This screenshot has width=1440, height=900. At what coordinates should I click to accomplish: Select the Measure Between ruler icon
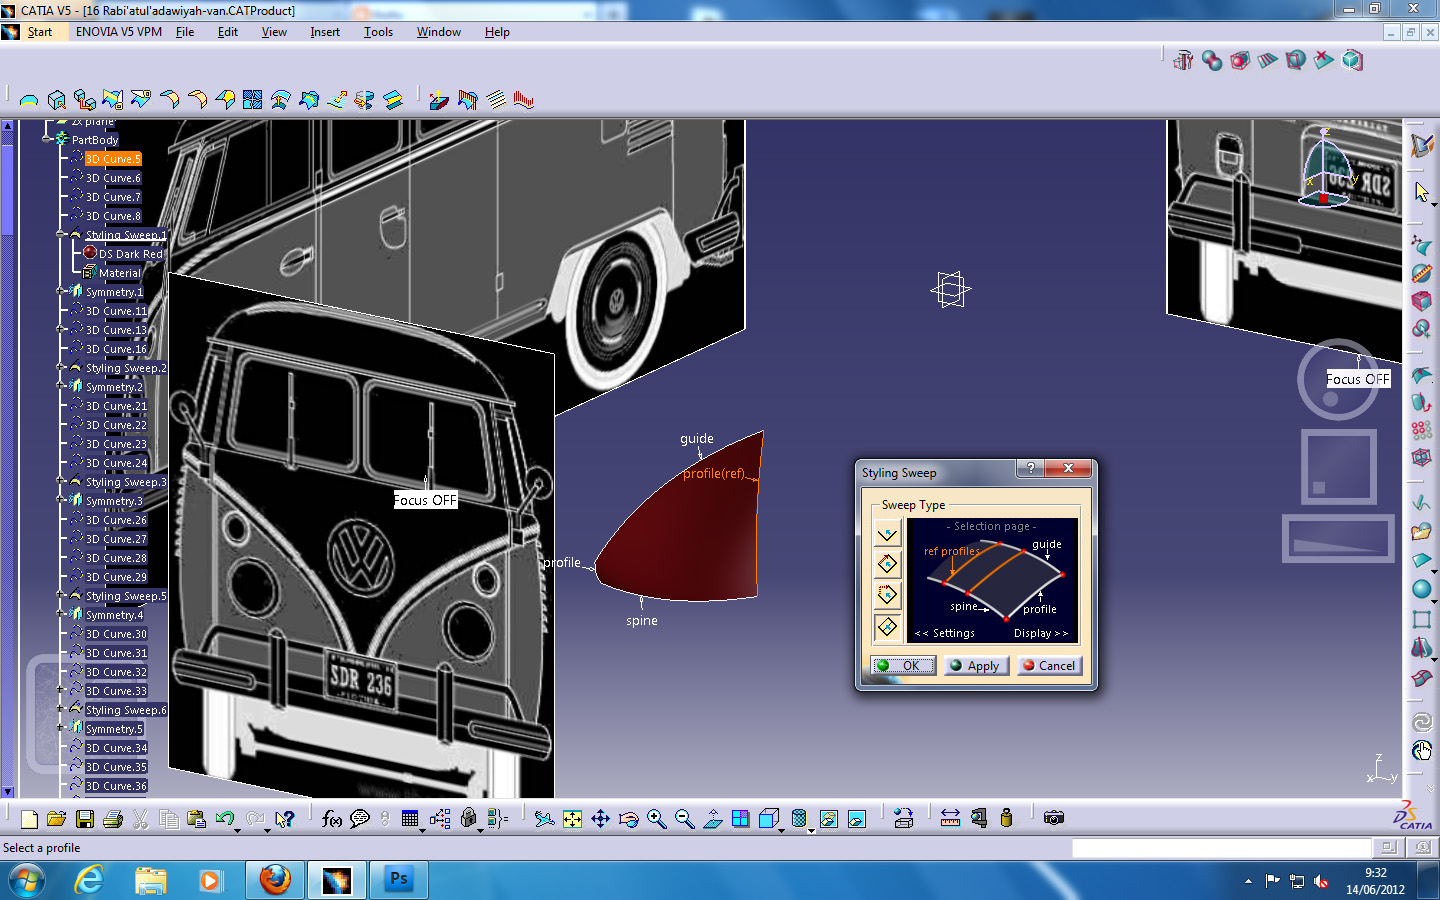coord(950,818)
